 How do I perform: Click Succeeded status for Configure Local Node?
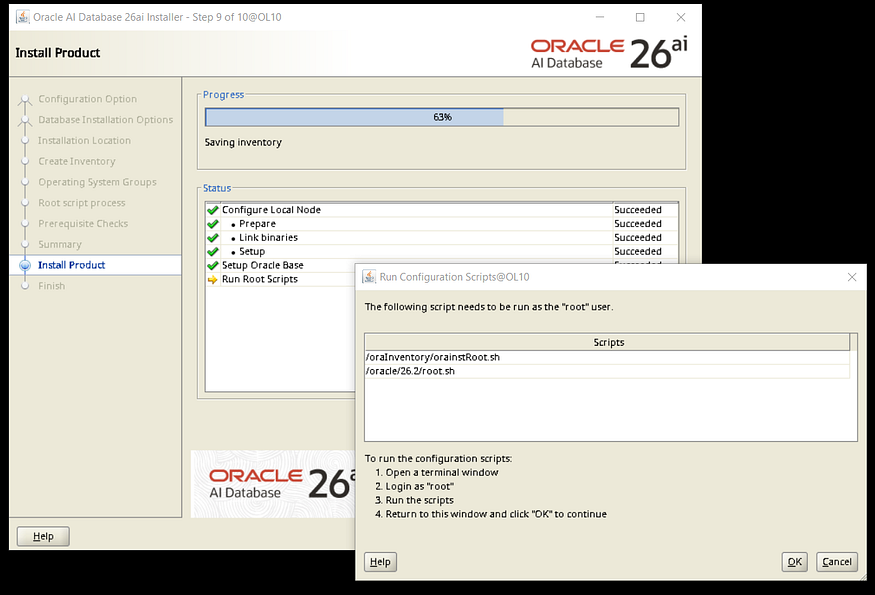638,210
